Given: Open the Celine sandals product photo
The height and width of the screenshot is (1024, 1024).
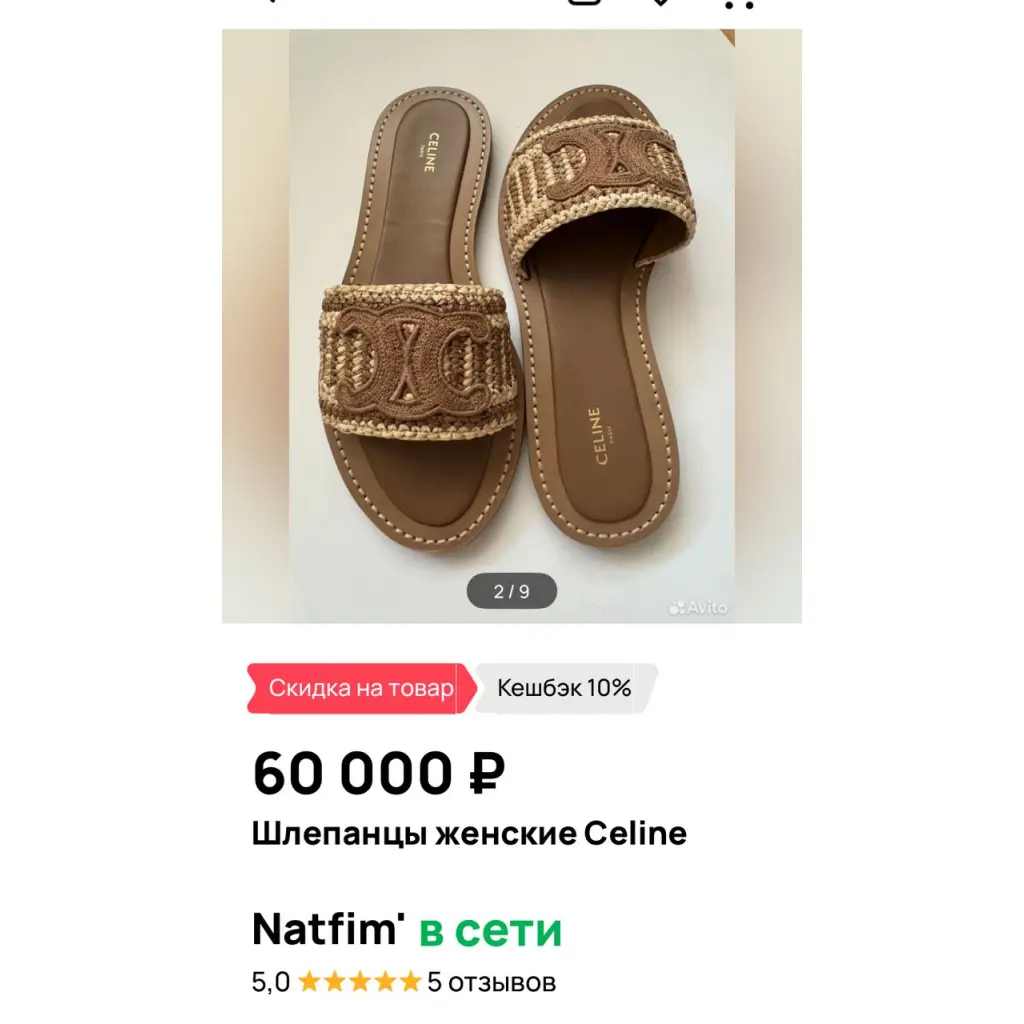Looking at the screenshot, I should tap(512, 326).
